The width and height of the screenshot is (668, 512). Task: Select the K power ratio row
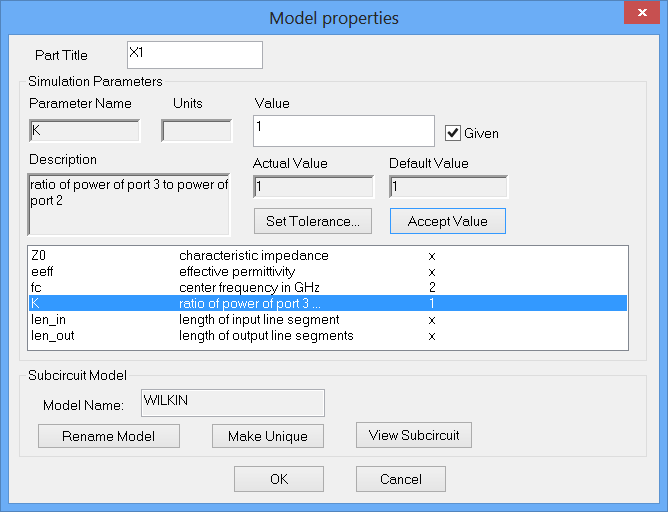click(328, 303)
